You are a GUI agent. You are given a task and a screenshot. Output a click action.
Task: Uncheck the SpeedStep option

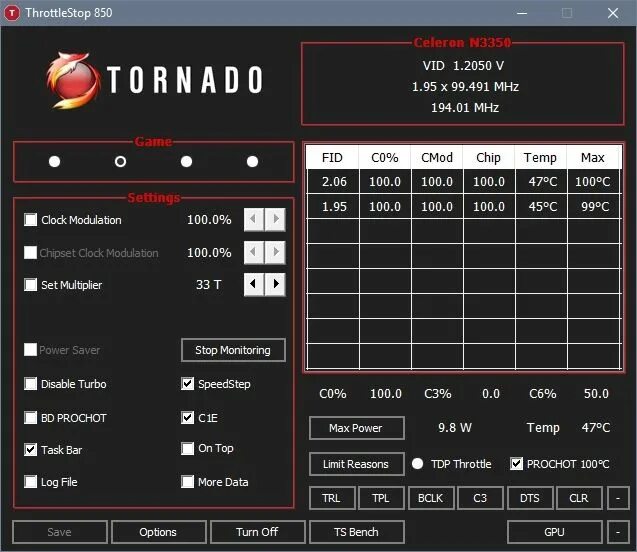pos(187,384)
